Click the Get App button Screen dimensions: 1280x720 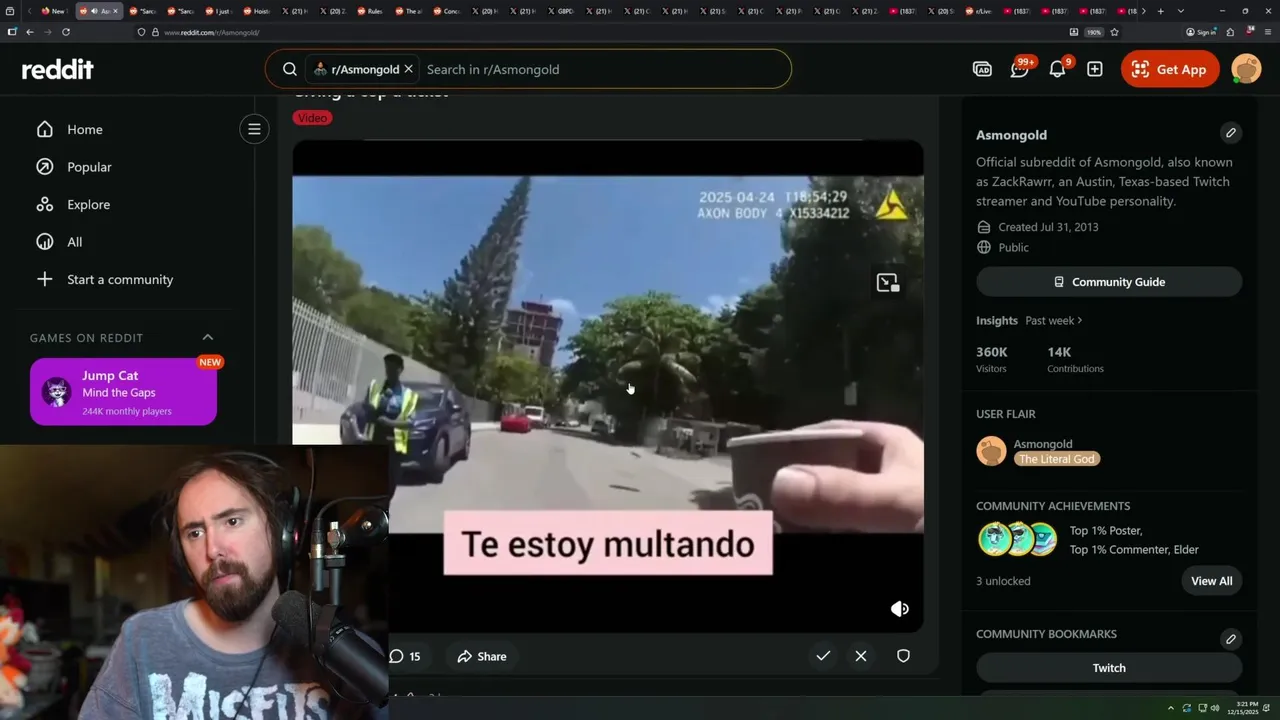[x=1170, y=69]
